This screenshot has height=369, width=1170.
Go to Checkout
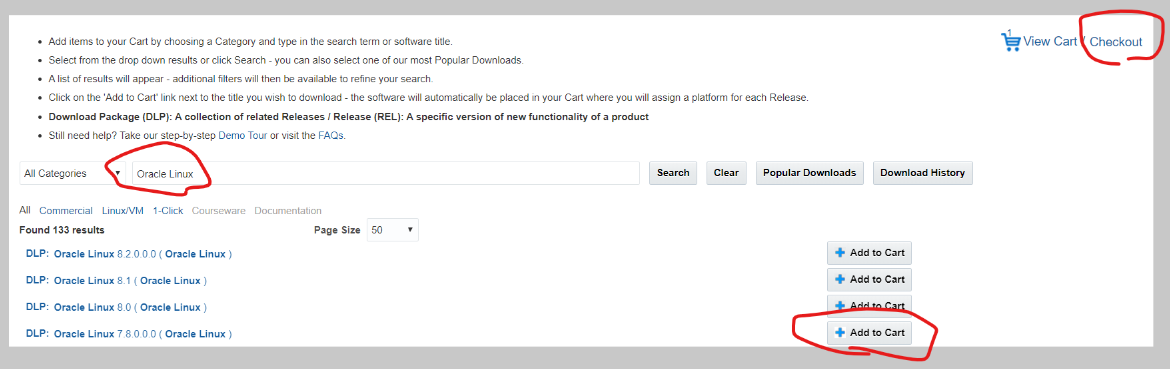point(1116,42)
